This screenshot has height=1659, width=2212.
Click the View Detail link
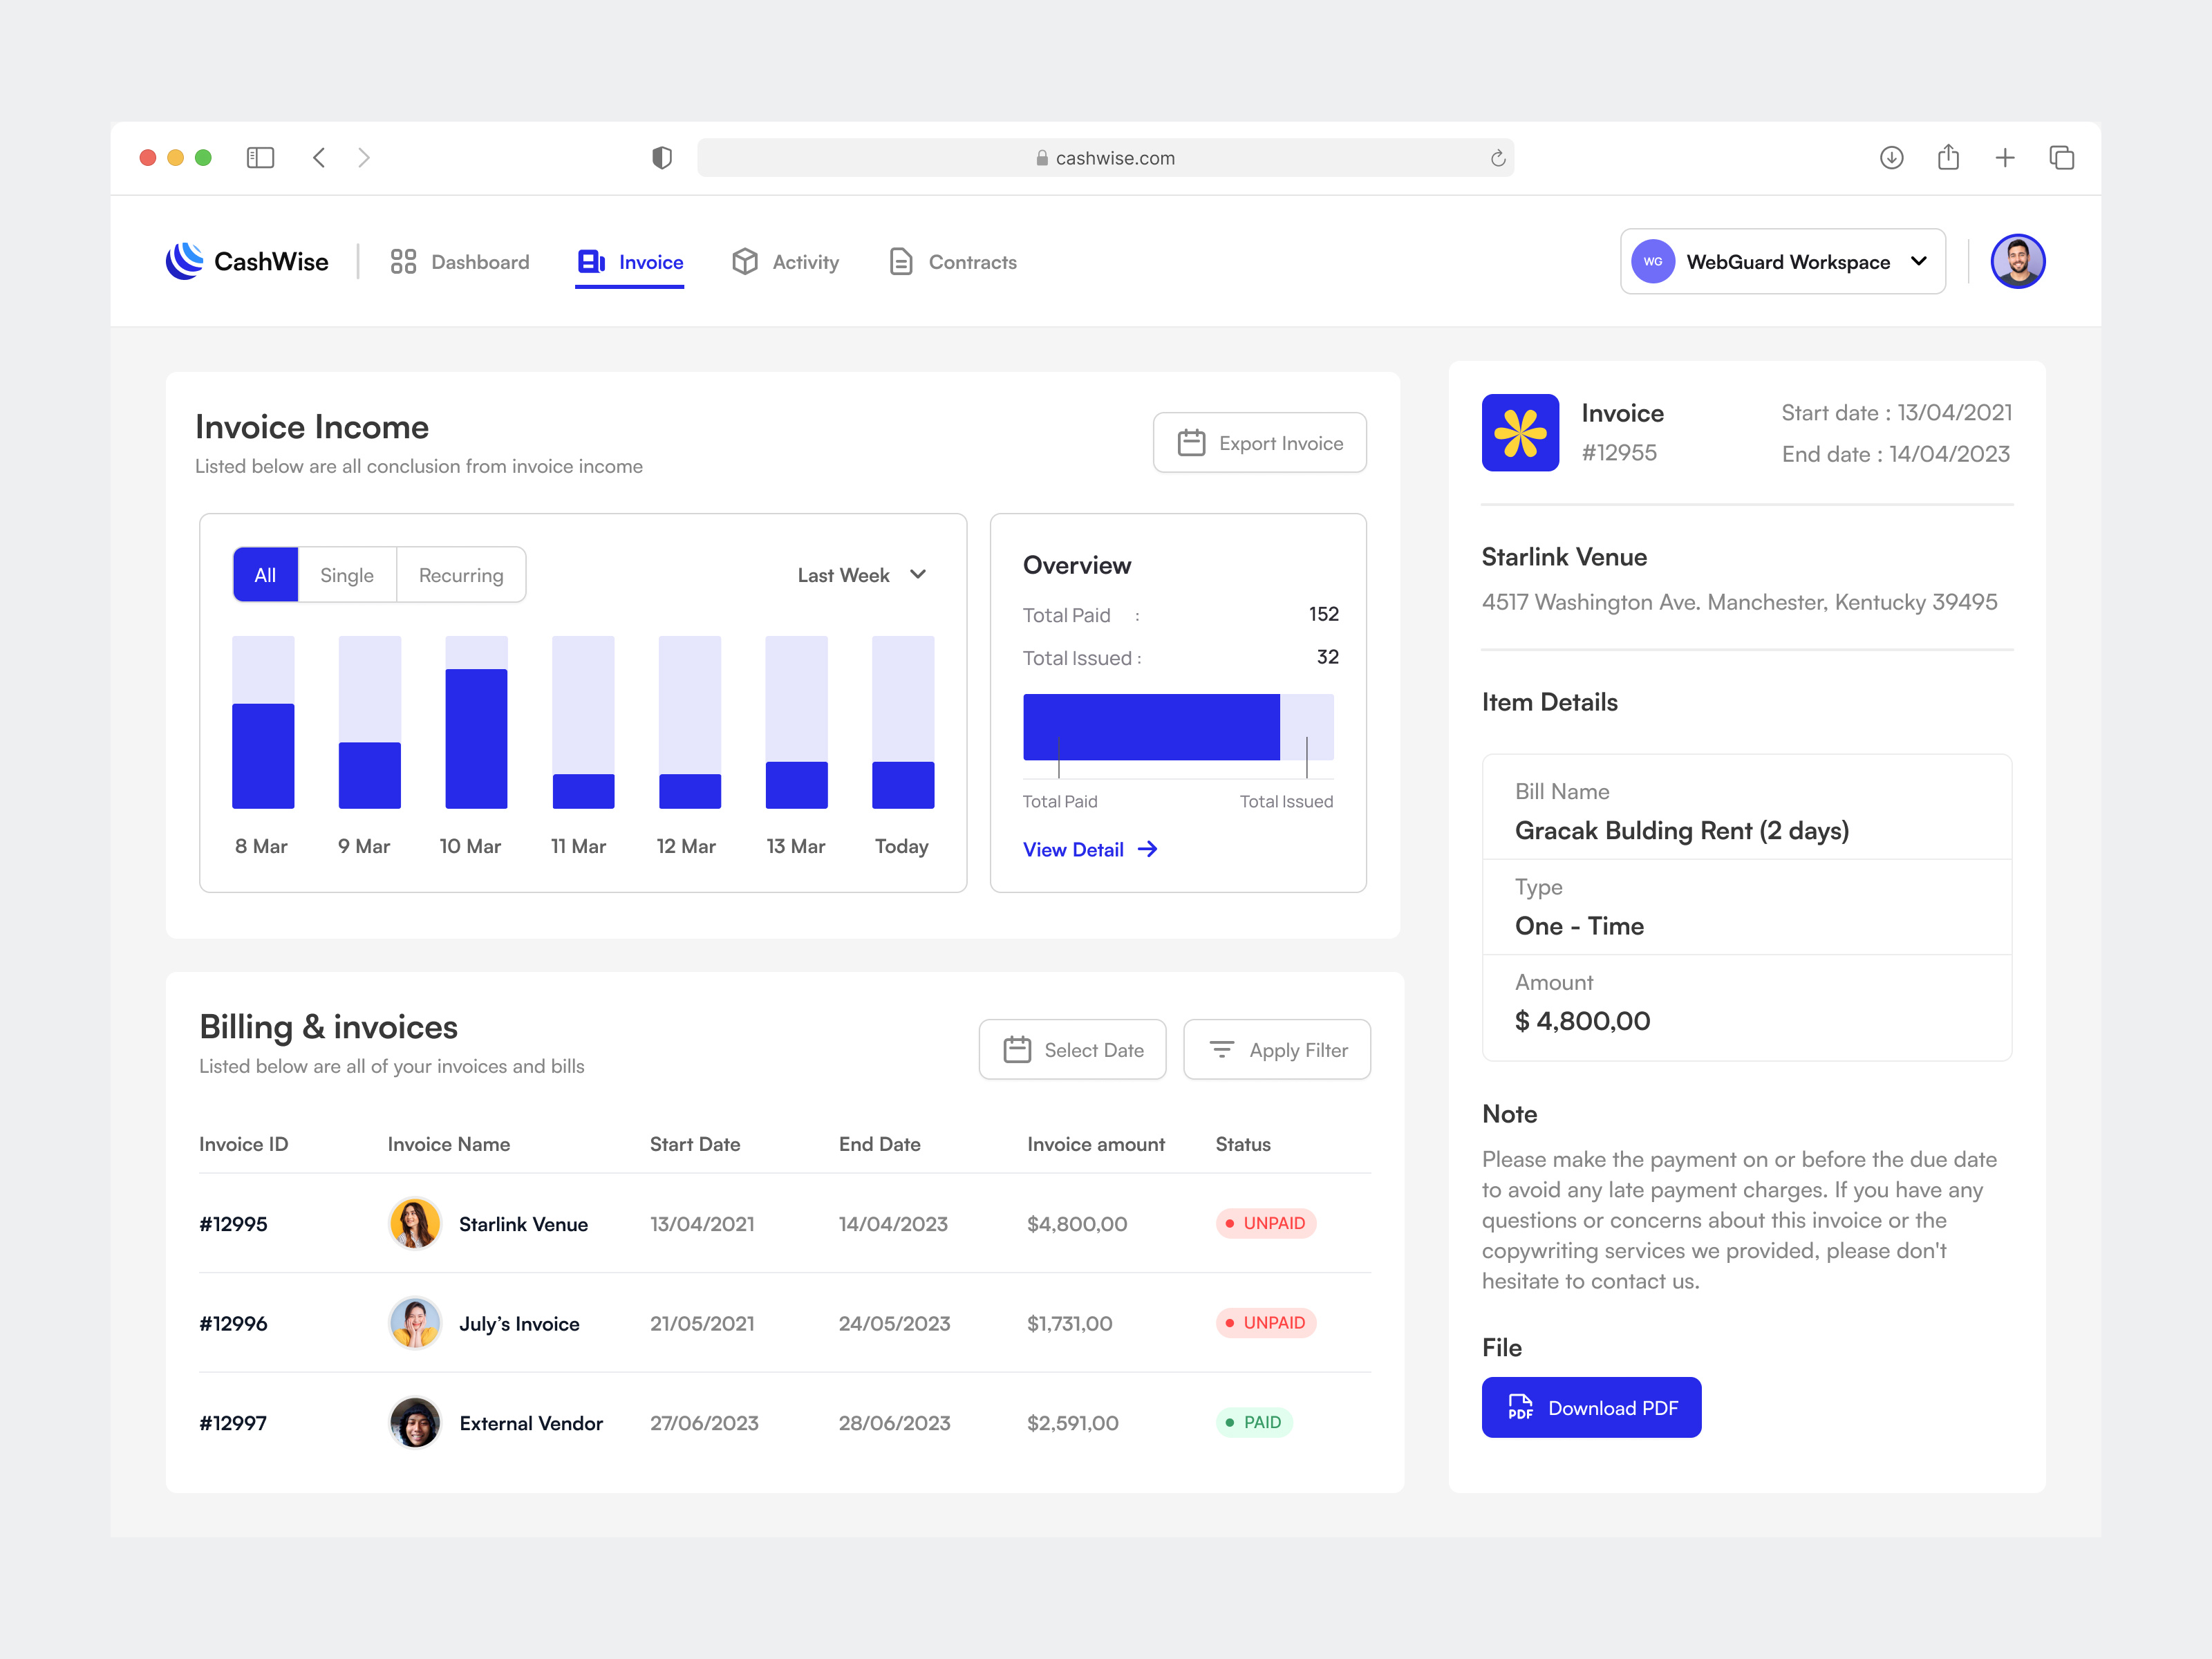(x=1089, y=849)
